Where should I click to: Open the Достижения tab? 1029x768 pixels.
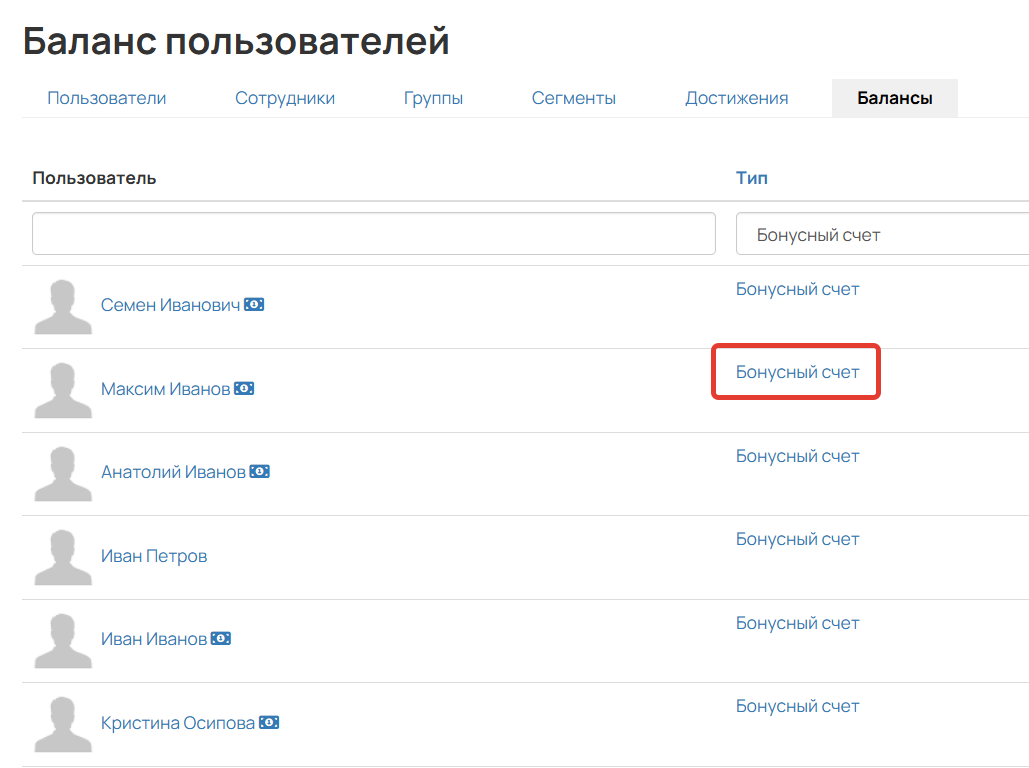738,97
